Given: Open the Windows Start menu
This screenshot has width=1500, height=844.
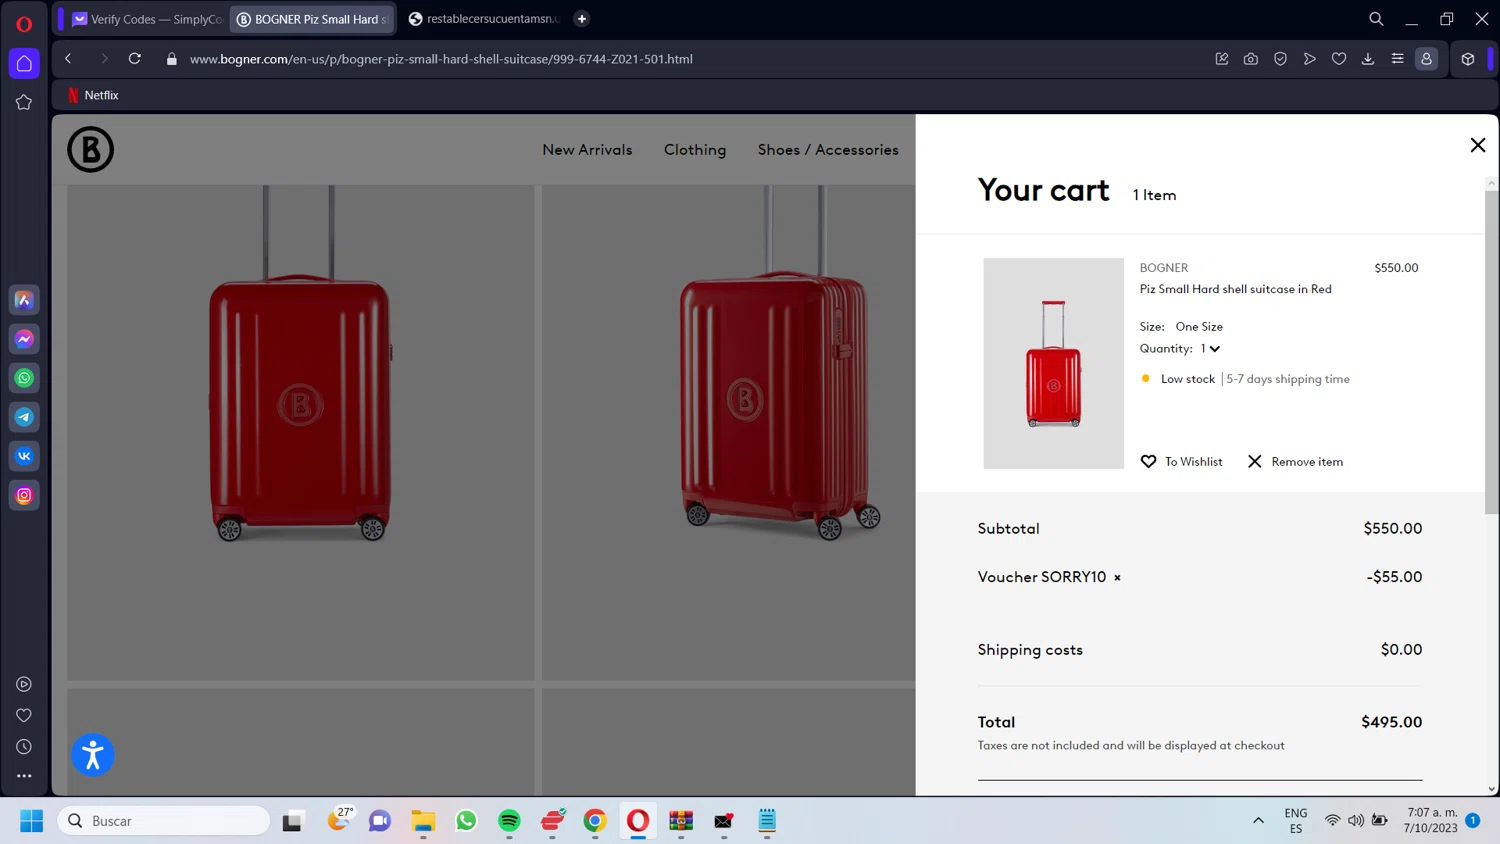Looking at the screenshot, I should (32, 821).
